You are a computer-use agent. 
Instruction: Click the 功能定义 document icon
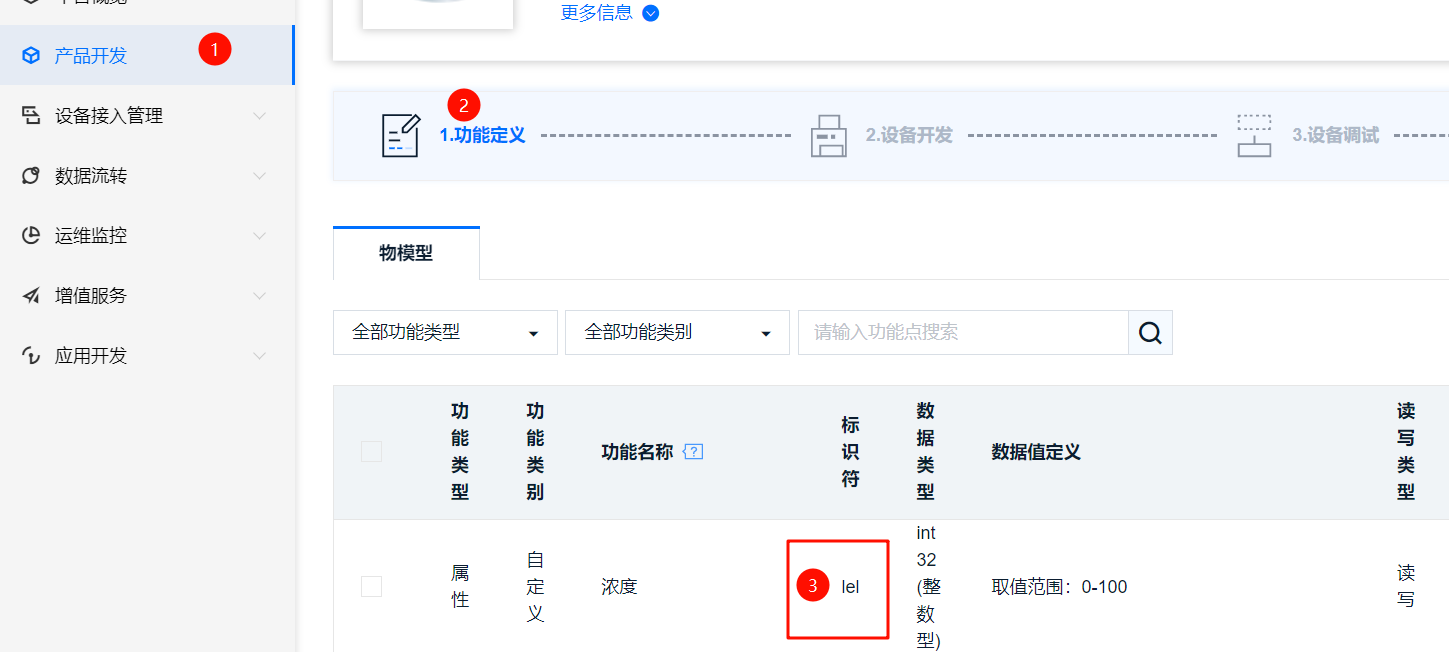click(400, 135)
